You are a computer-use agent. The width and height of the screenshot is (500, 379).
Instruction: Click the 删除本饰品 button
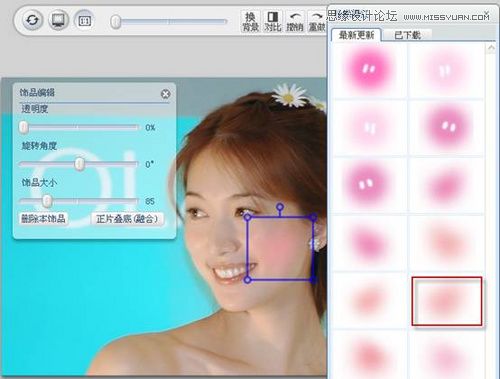click(x=43, y=219)
